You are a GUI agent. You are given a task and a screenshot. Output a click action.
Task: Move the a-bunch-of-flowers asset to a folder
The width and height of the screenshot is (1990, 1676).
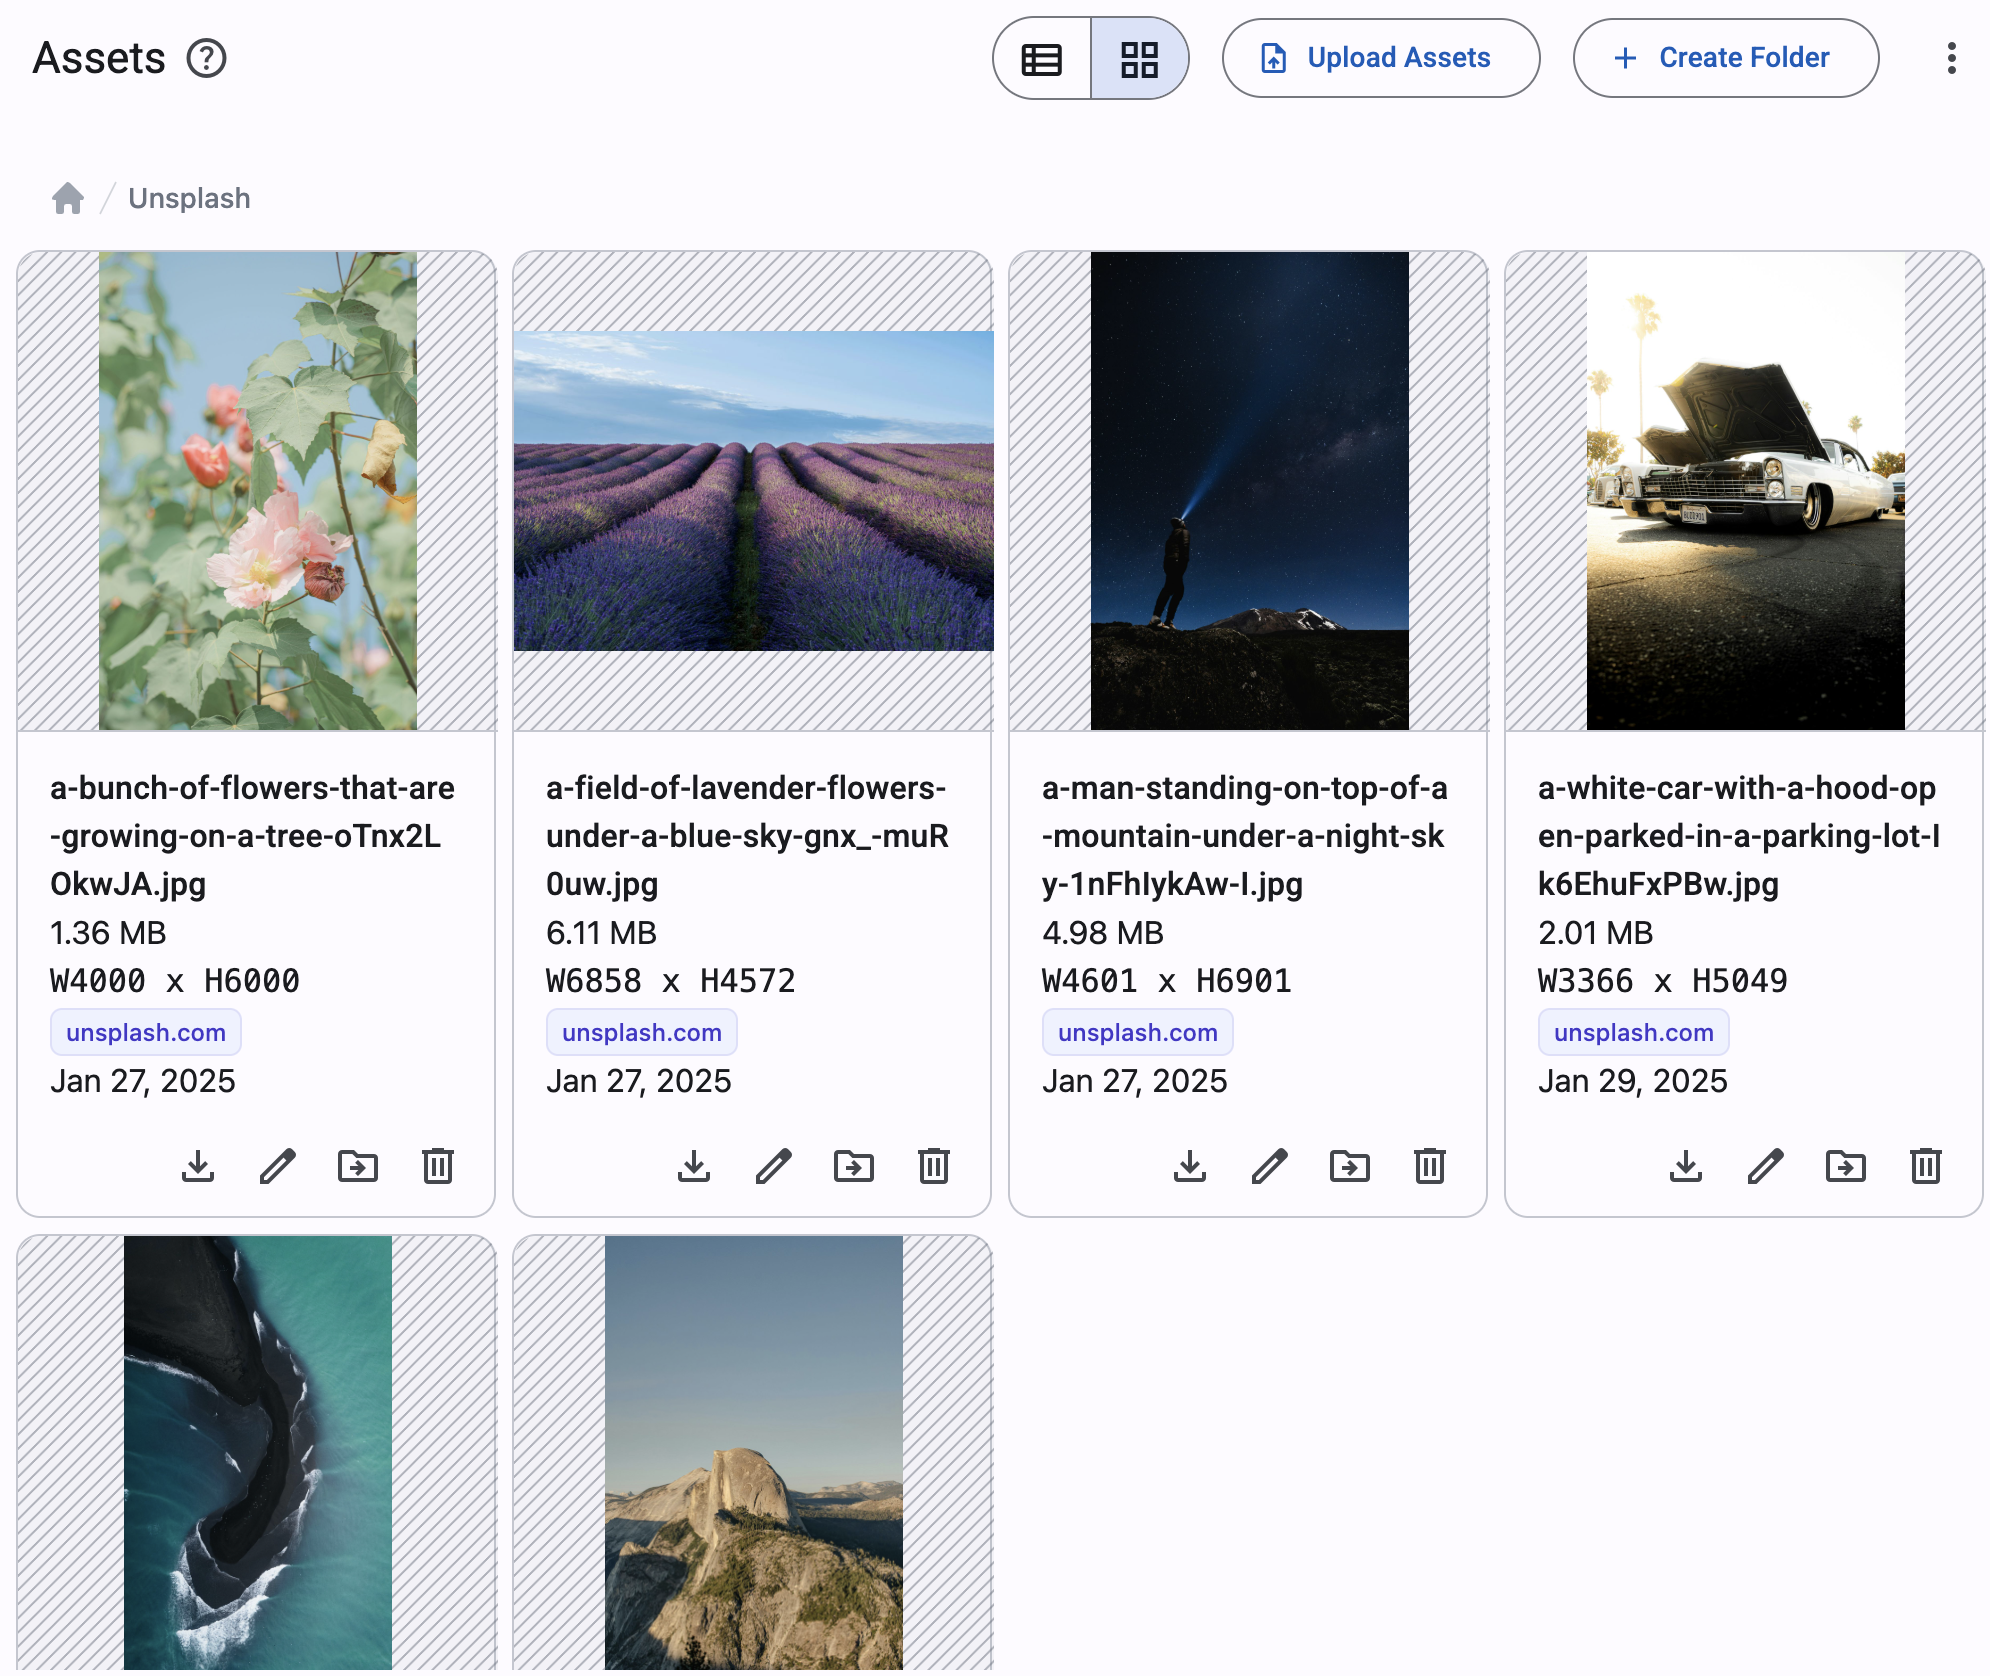click(358, 1166)
